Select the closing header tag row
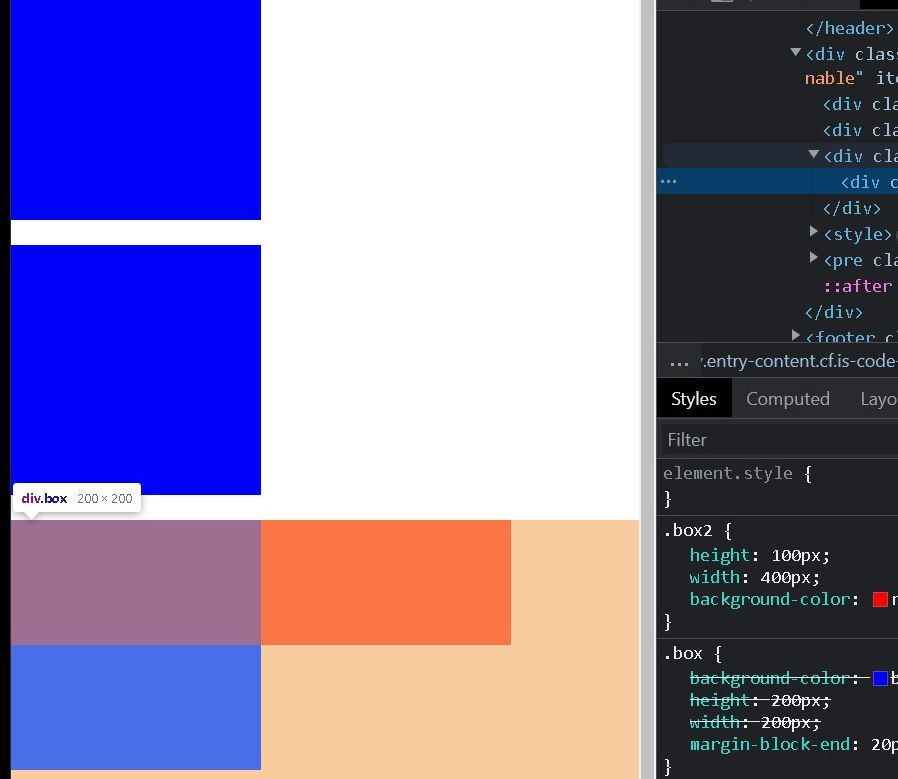 [x=849, y=28]
